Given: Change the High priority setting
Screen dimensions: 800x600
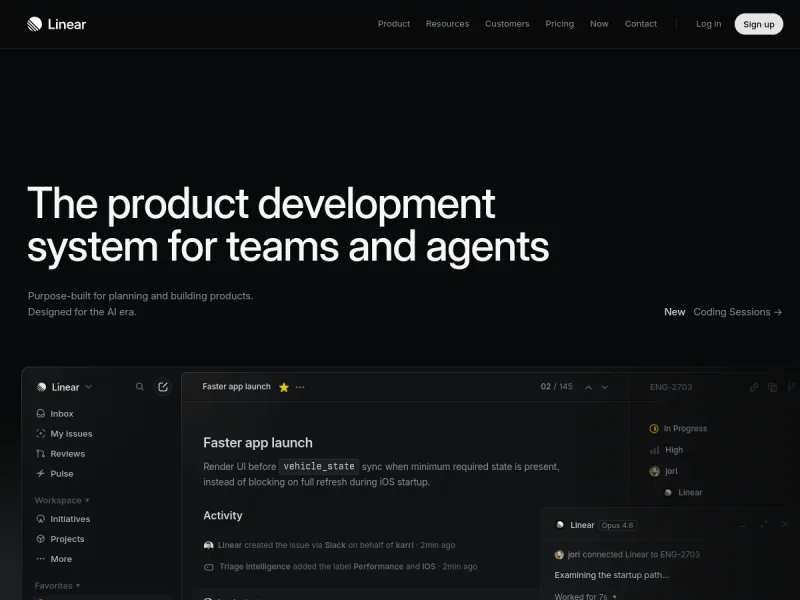Looking at the screenshot, I should 666,450.
